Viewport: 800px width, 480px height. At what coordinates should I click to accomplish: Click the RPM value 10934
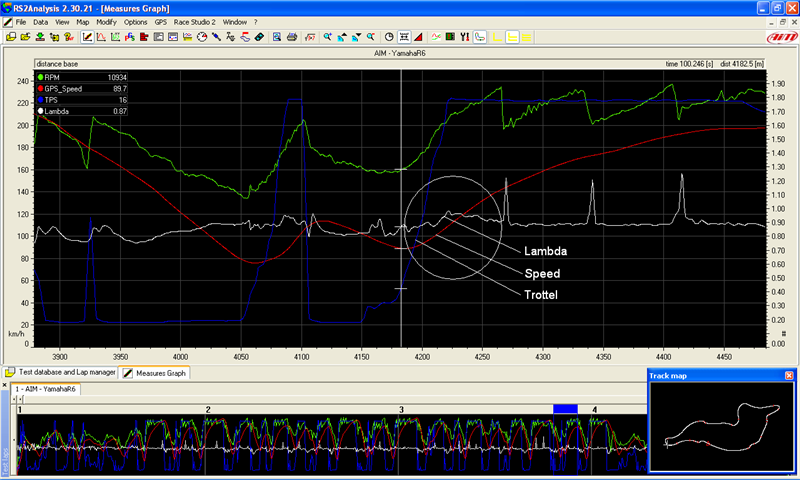(117, 78)
